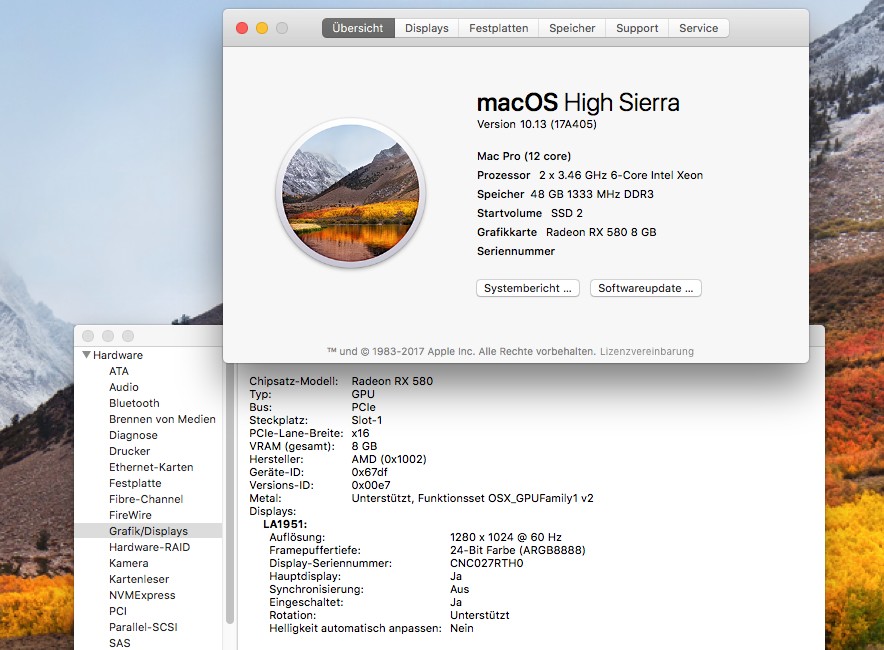Click the Mac Pro (12 core) text
Viewport: 884px width, 650px height.
[524, 156]
